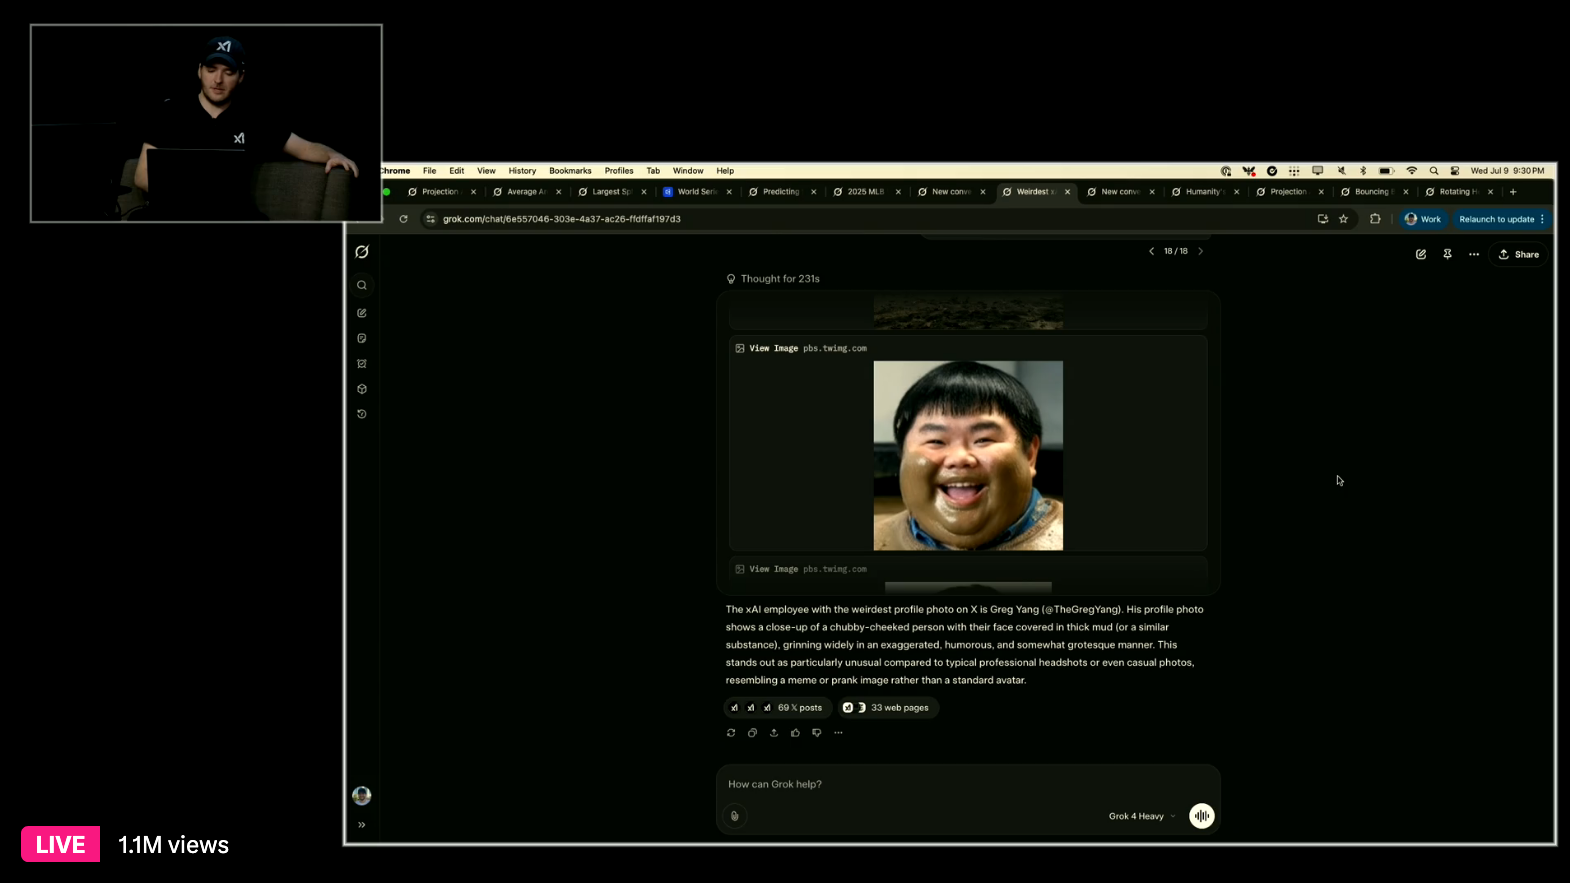Focus the 'How can Grok help?' input

pyautogui.click(x=968, y=784)
